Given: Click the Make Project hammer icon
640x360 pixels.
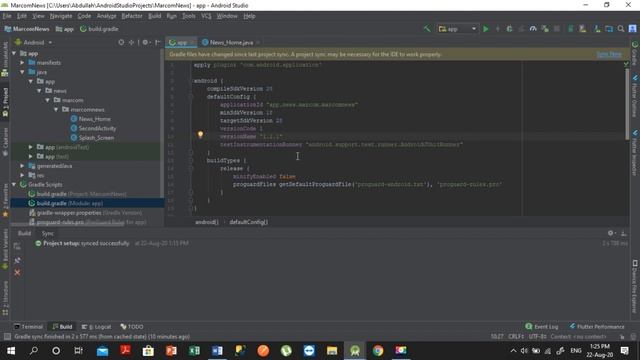Looking at the screenshot, I should [x=427, y=29].
